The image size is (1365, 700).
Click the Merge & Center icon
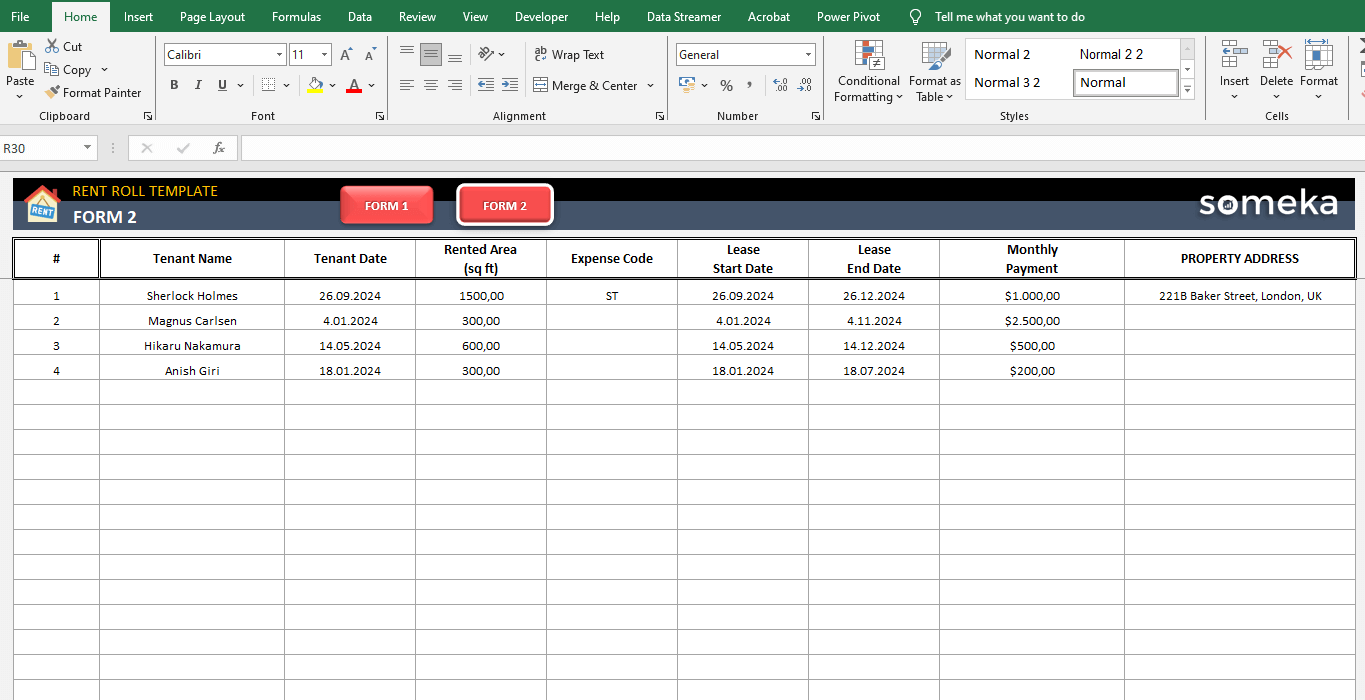[x=540, y=85]
